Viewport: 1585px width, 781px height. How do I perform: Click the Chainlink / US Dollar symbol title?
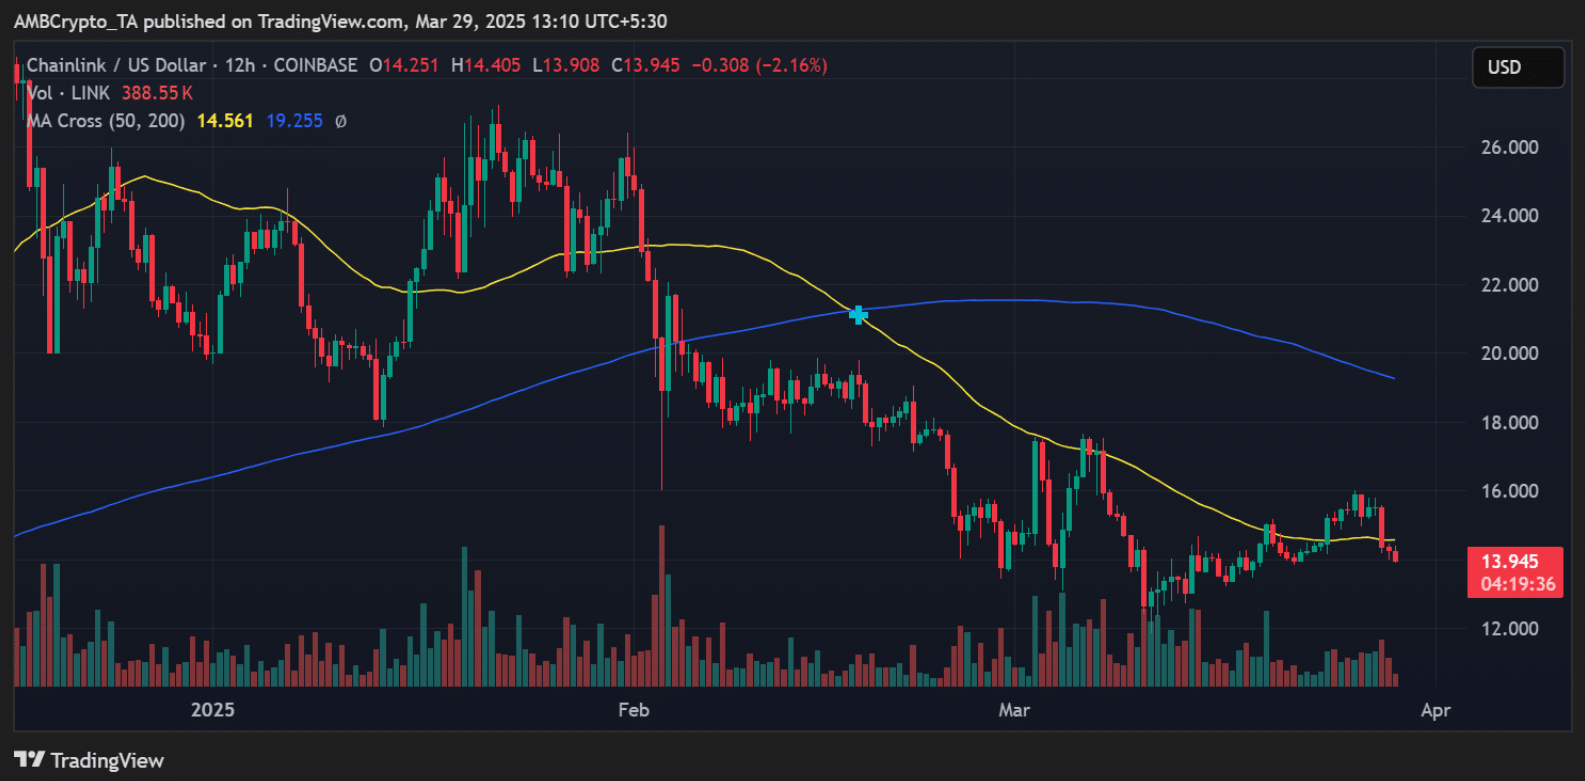(x=116, y=65)
